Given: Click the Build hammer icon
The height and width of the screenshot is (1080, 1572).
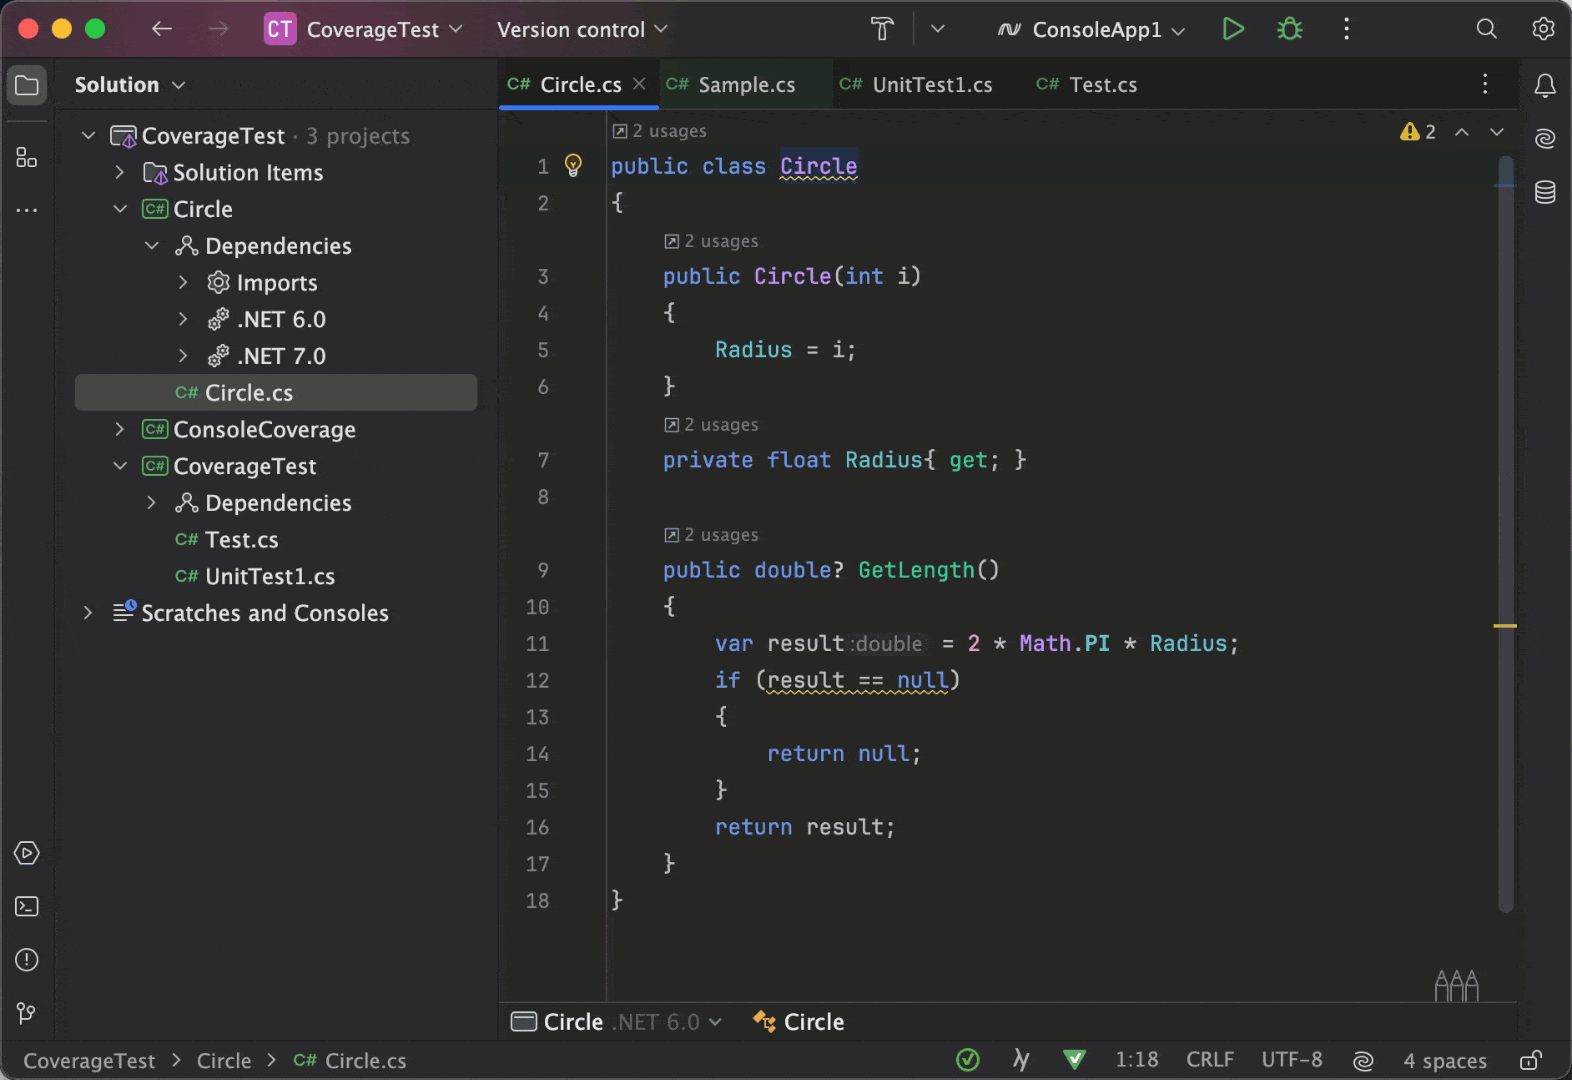Looking at the screenshot, I should [x=882, y=29].
